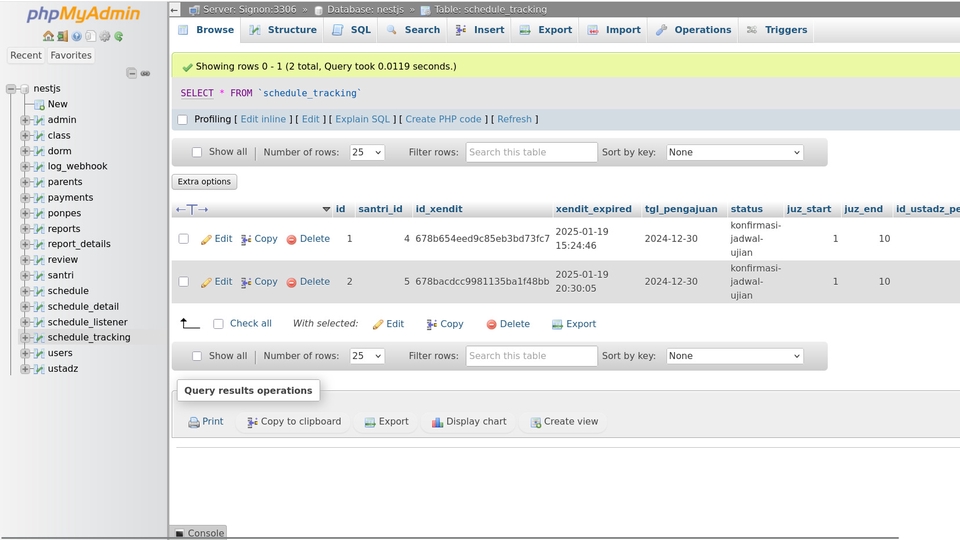
Task: Click the Explain SQL link
Action: pyautogui.click(x=362, y=119)
